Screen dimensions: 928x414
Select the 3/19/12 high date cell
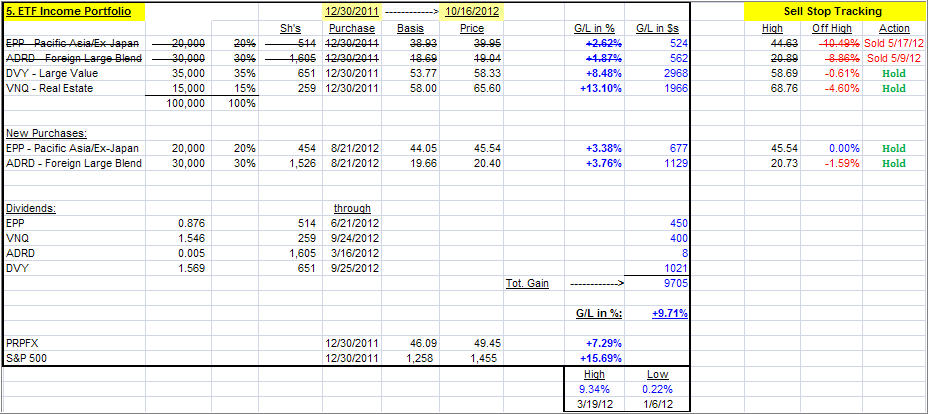tap(594, 405)
